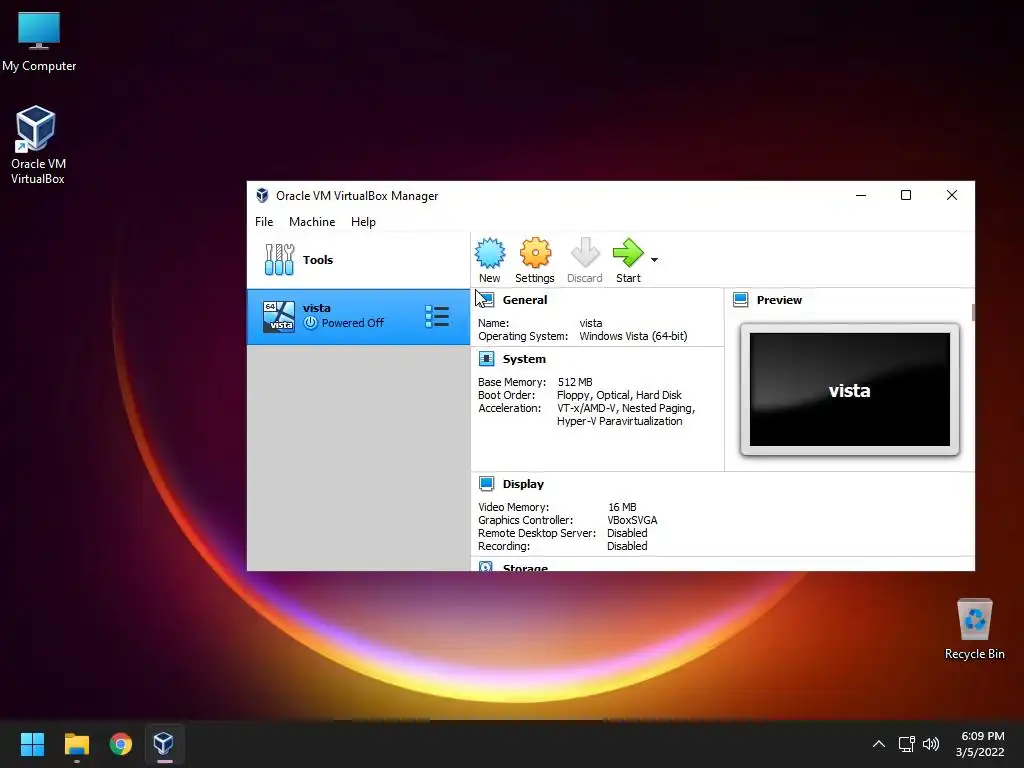1024x768 pixels.
Task: Select Oracle VM VirtualBox desktop shortcut
Action: 37,145
